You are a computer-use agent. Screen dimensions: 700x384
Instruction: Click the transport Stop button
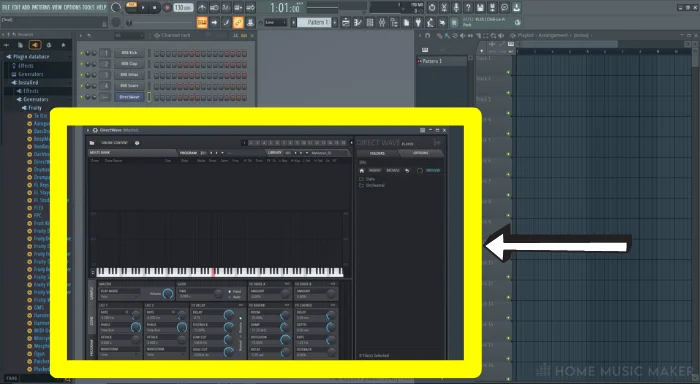click(x=154, y=8)
